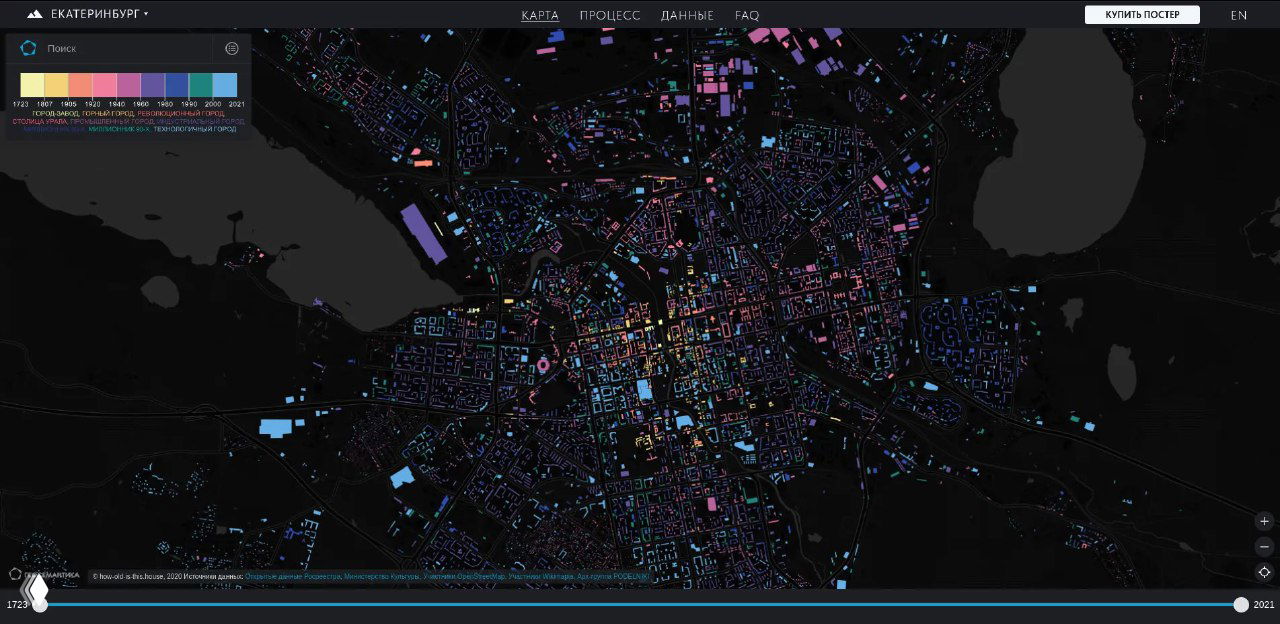Screen dimensions: 1280x624
Task: Open the FAQ page
Action: (747, 15)
